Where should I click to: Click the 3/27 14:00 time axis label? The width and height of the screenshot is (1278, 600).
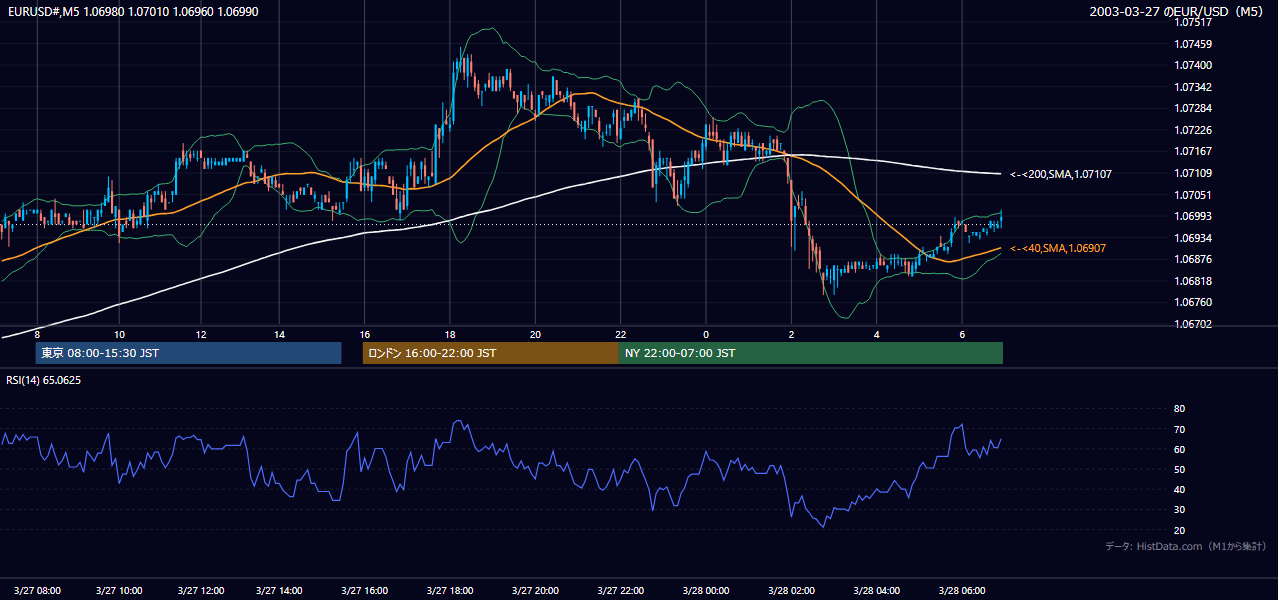281,590
